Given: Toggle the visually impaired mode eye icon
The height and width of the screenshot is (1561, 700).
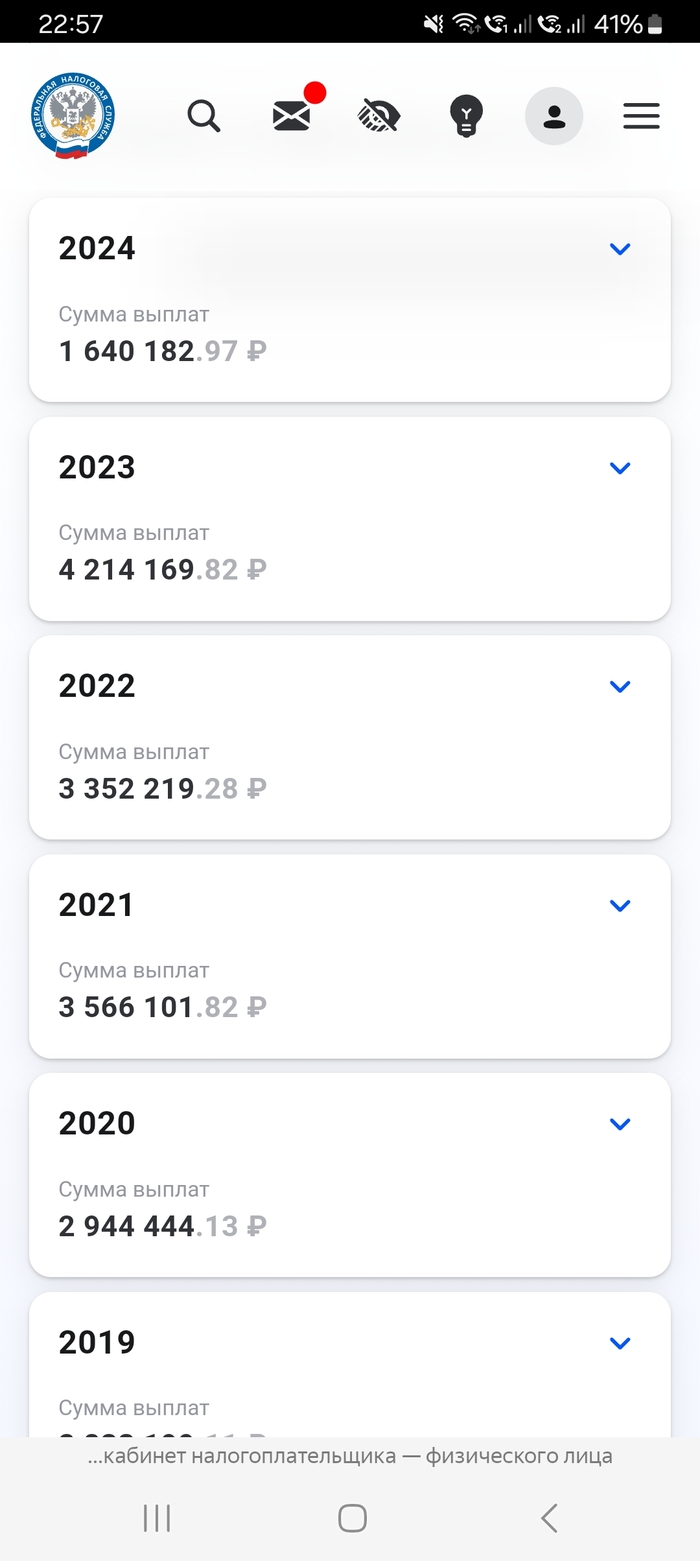Looking at the screenshot, I should click(379, 116).
